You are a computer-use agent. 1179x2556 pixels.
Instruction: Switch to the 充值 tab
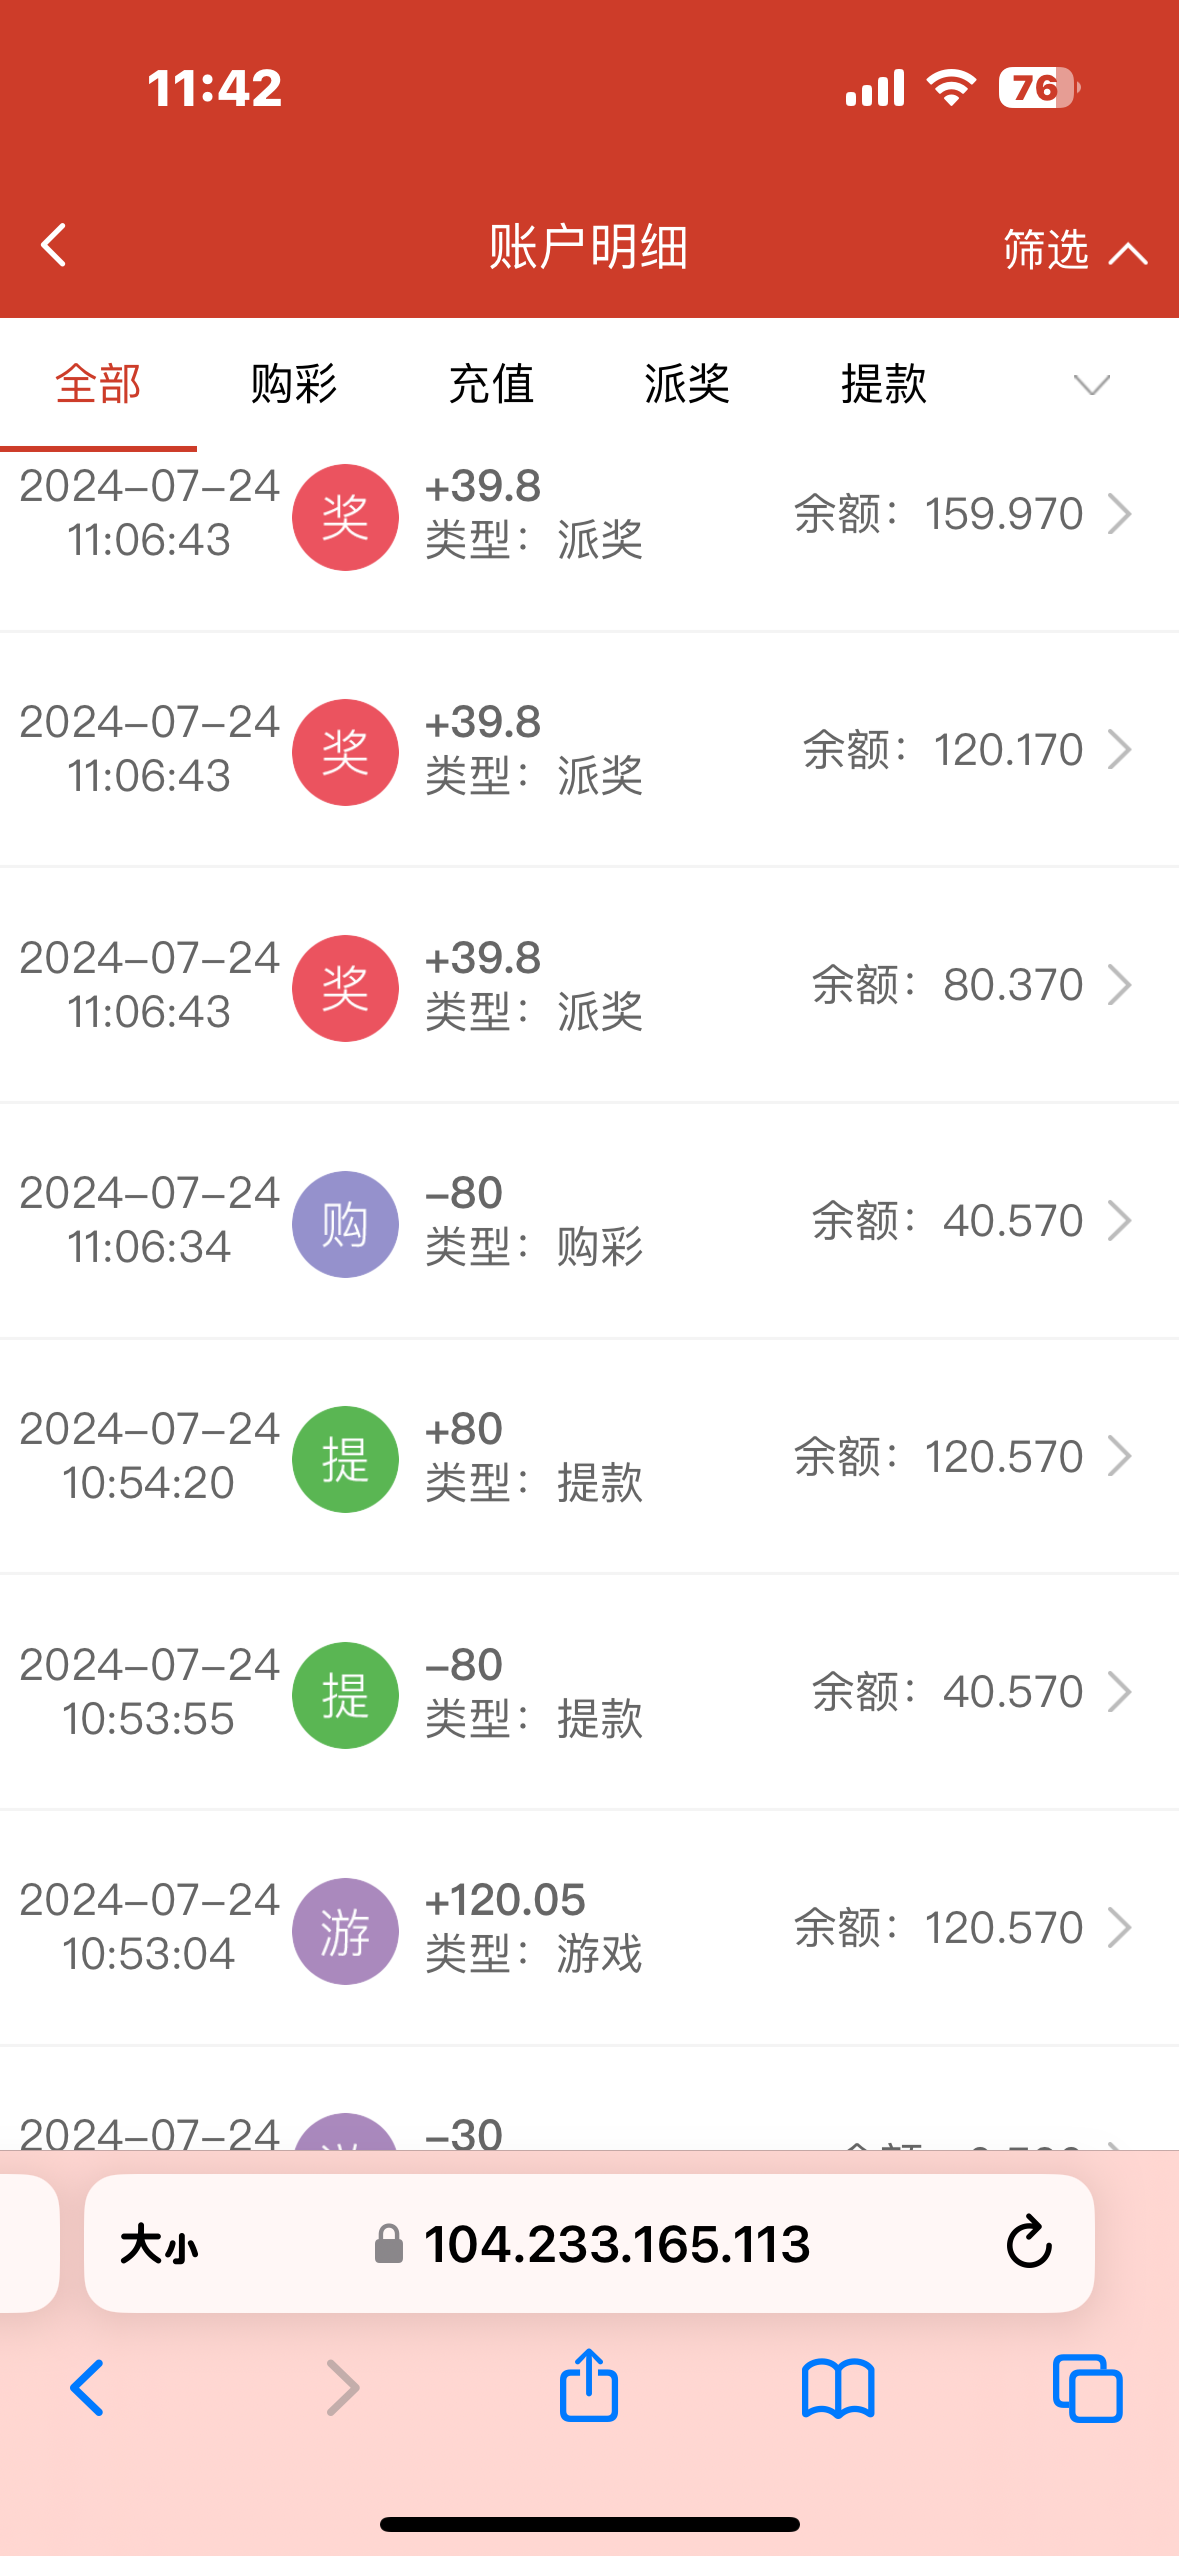coord(491,385)
